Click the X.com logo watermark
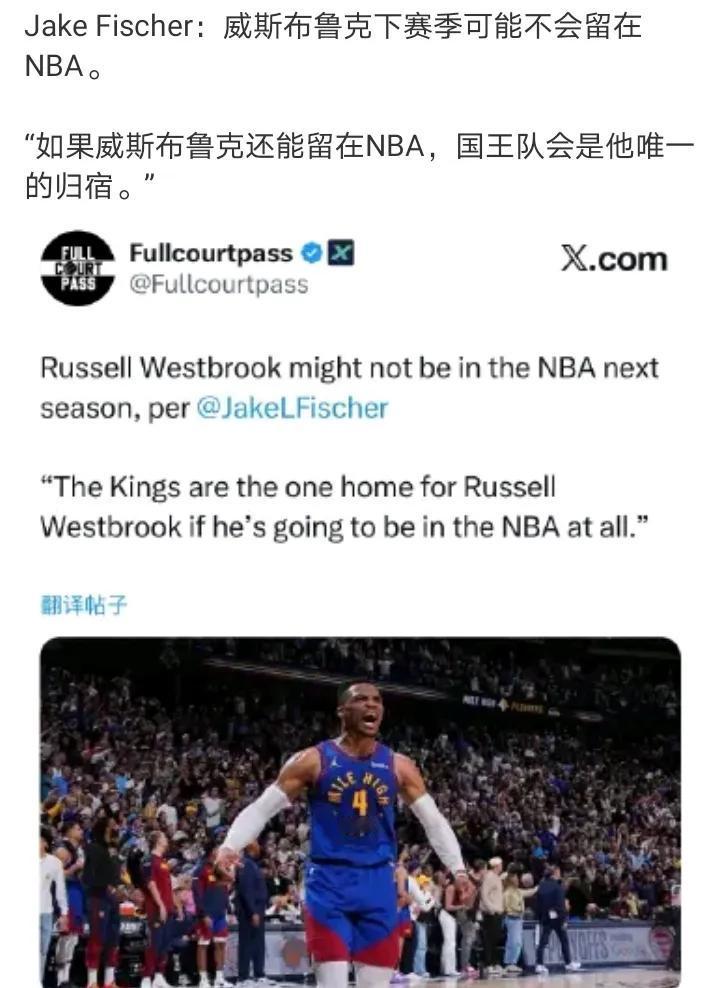720x988 pixels. 614,259
